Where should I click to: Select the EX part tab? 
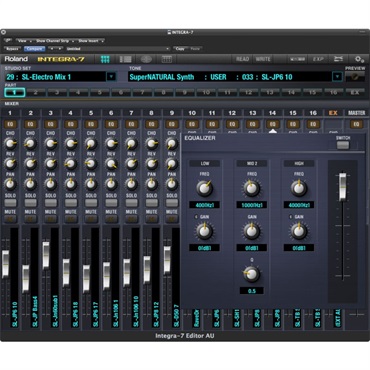355,92
